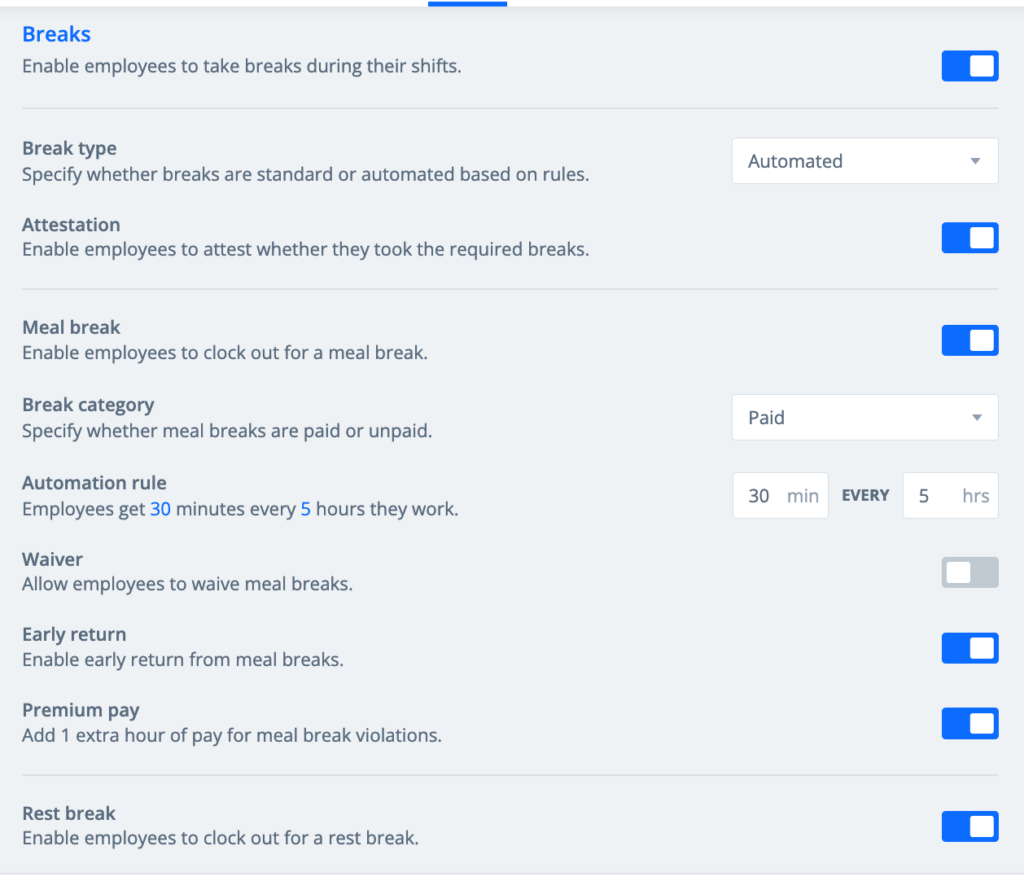Click the Attestation label

(71, 225)
